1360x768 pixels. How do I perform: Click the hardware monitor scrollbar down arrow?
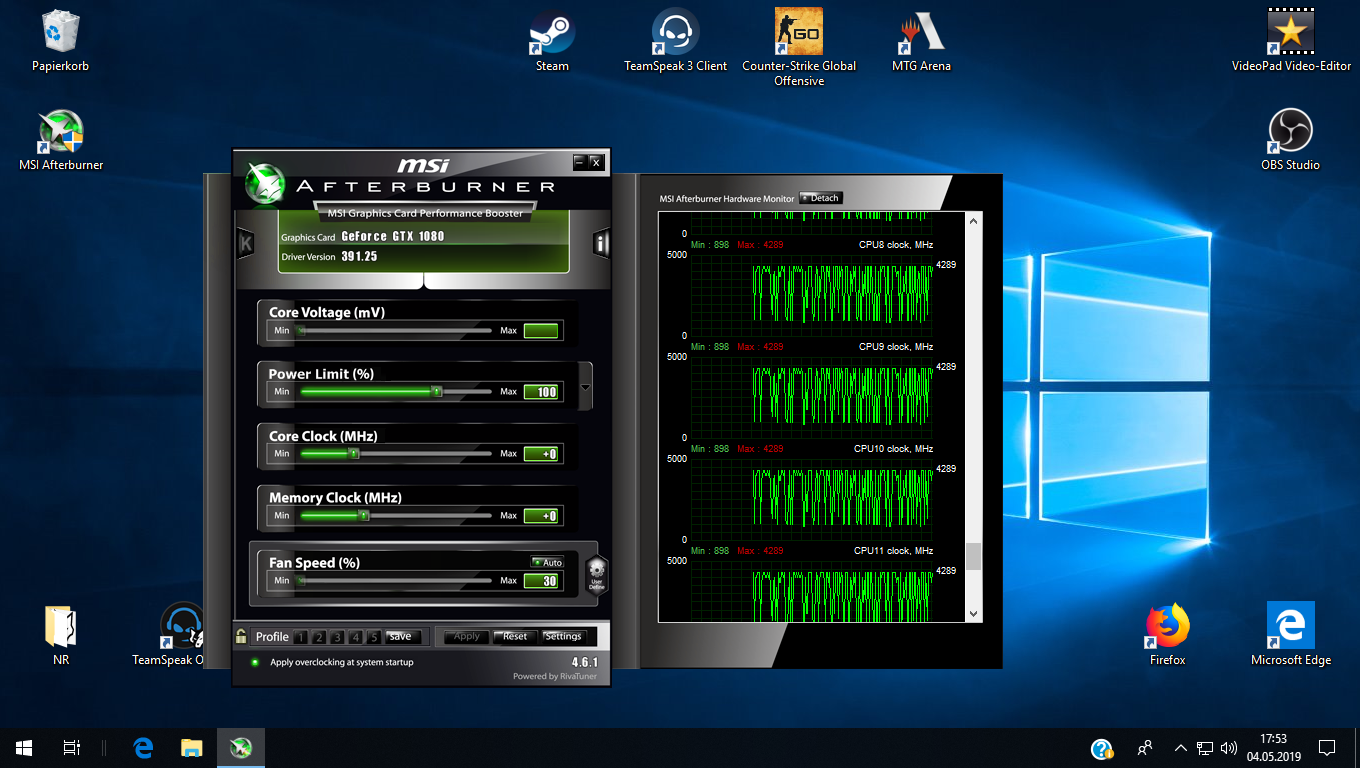(974, 614)
